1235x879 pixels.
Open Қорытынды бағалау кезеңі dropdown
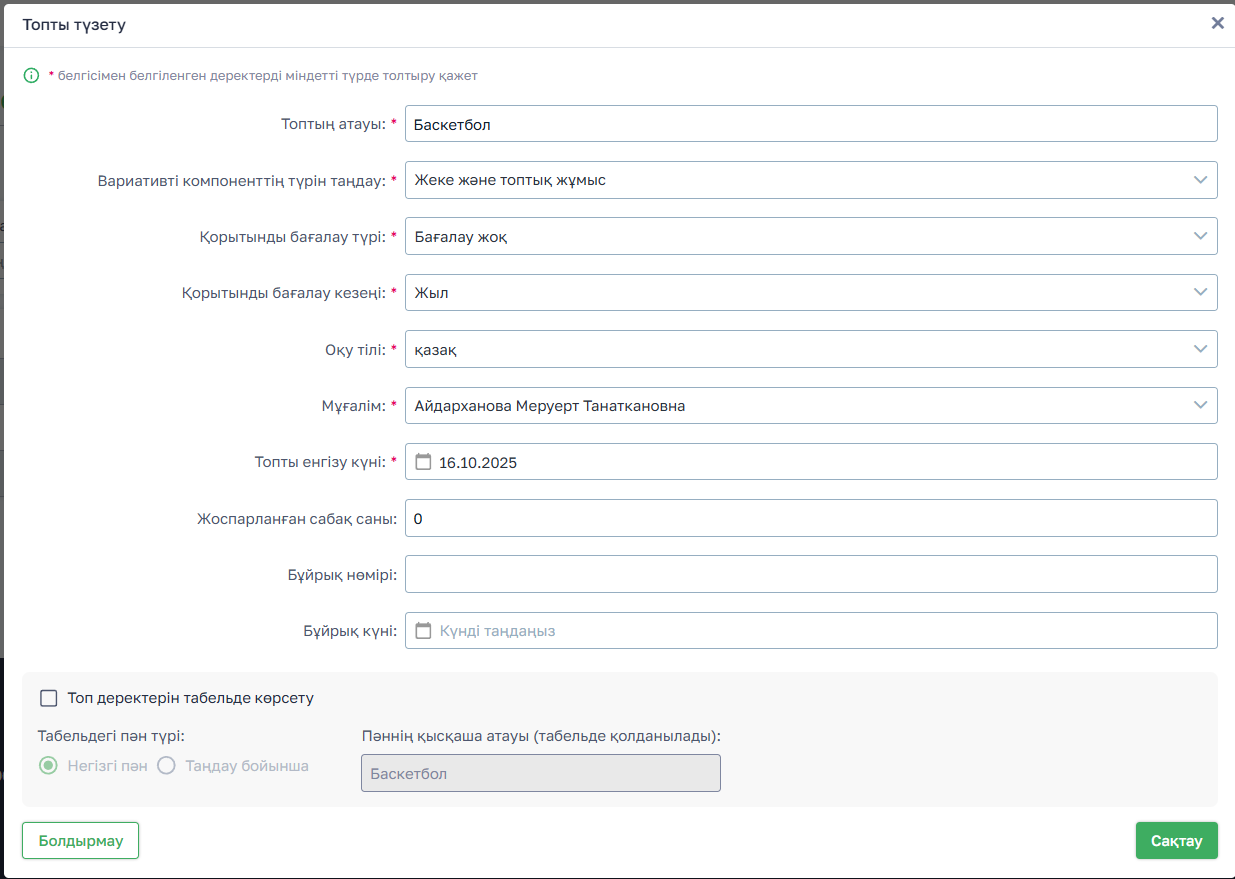click(810, 293)
